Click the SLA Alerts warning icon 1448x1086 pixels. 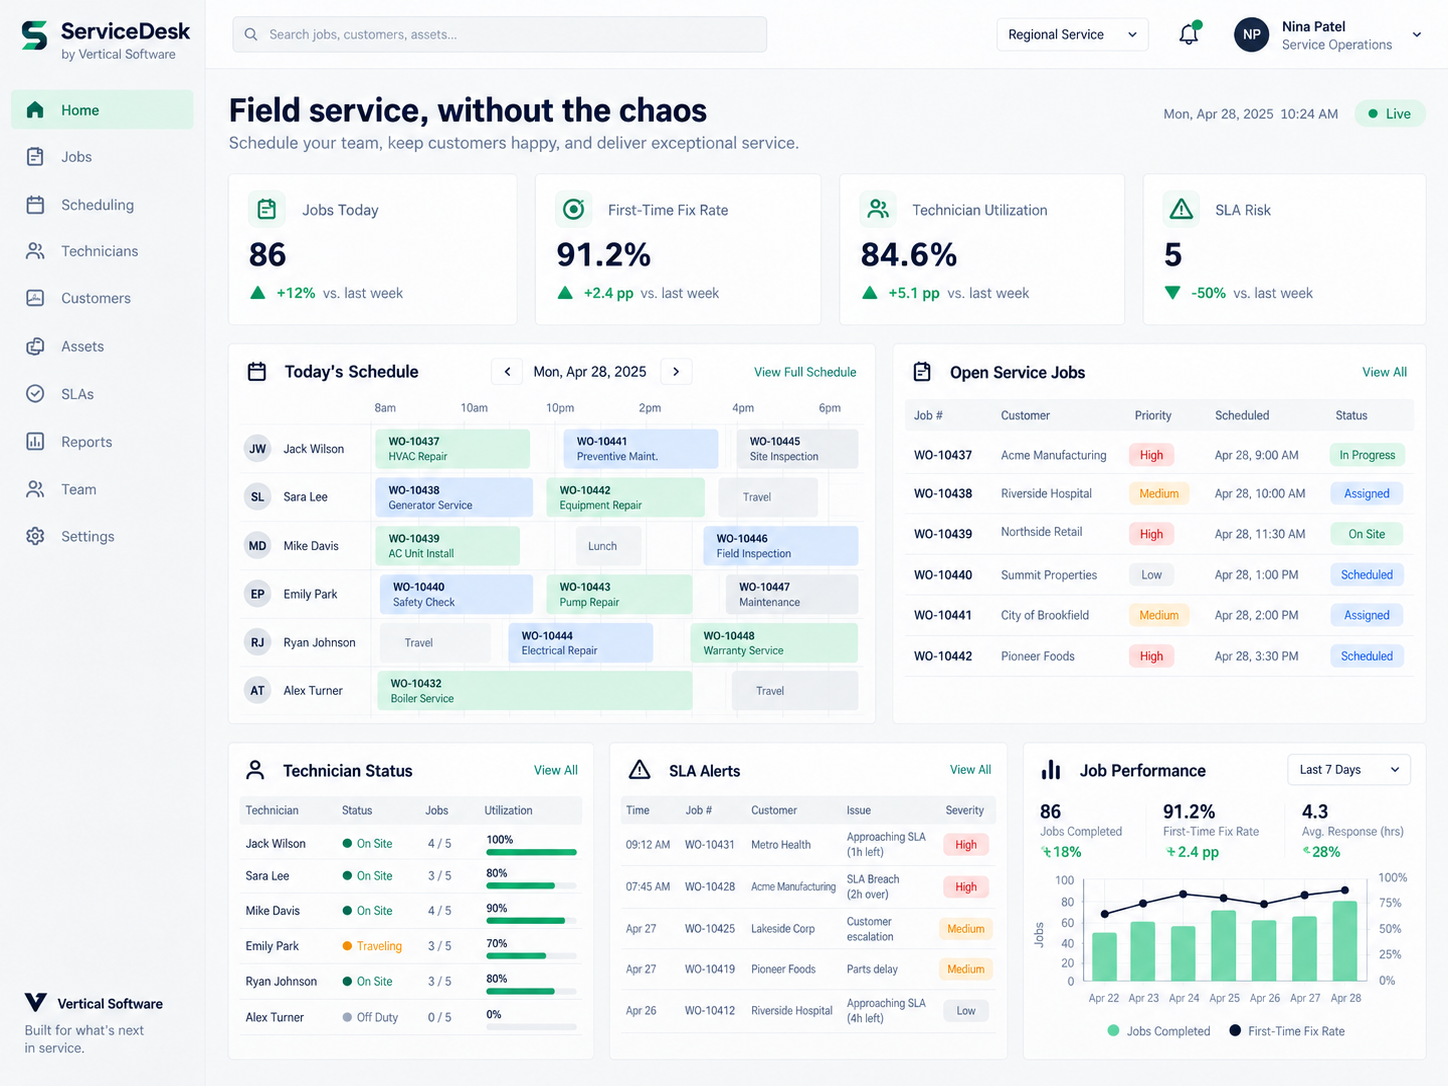pyautogui.click(x=639, y=770)
